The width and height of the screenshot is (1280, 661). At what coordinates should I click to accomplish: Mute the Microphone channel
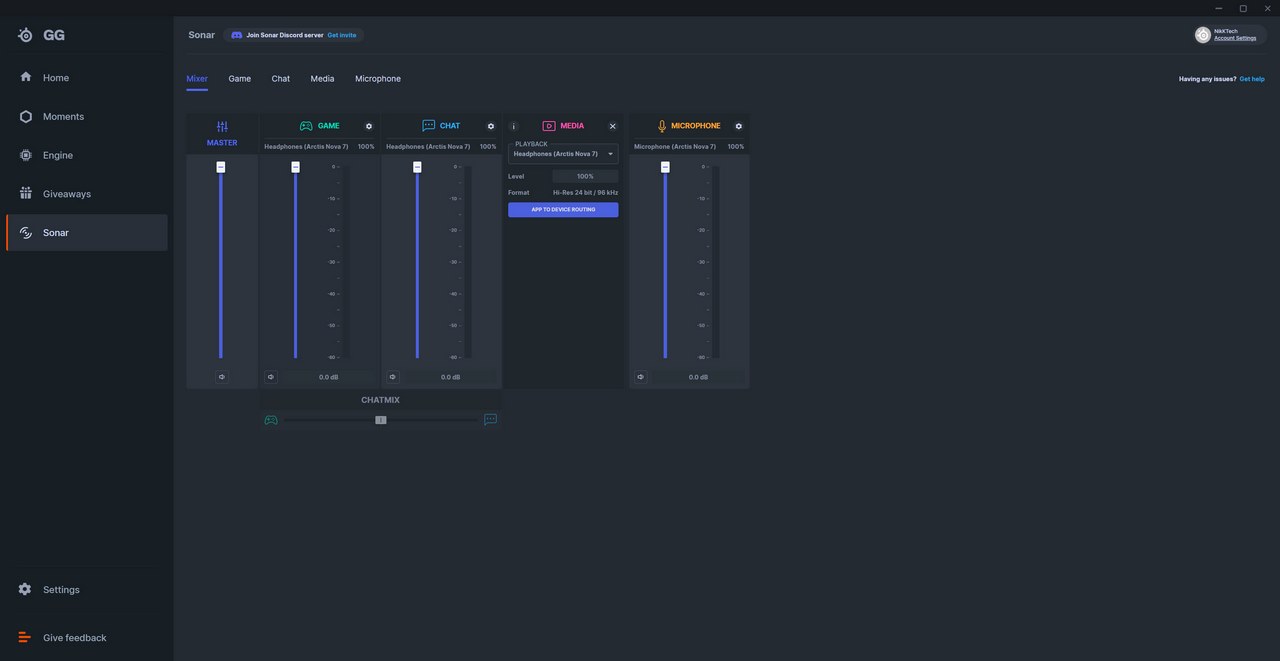click(x=640, y=377)
